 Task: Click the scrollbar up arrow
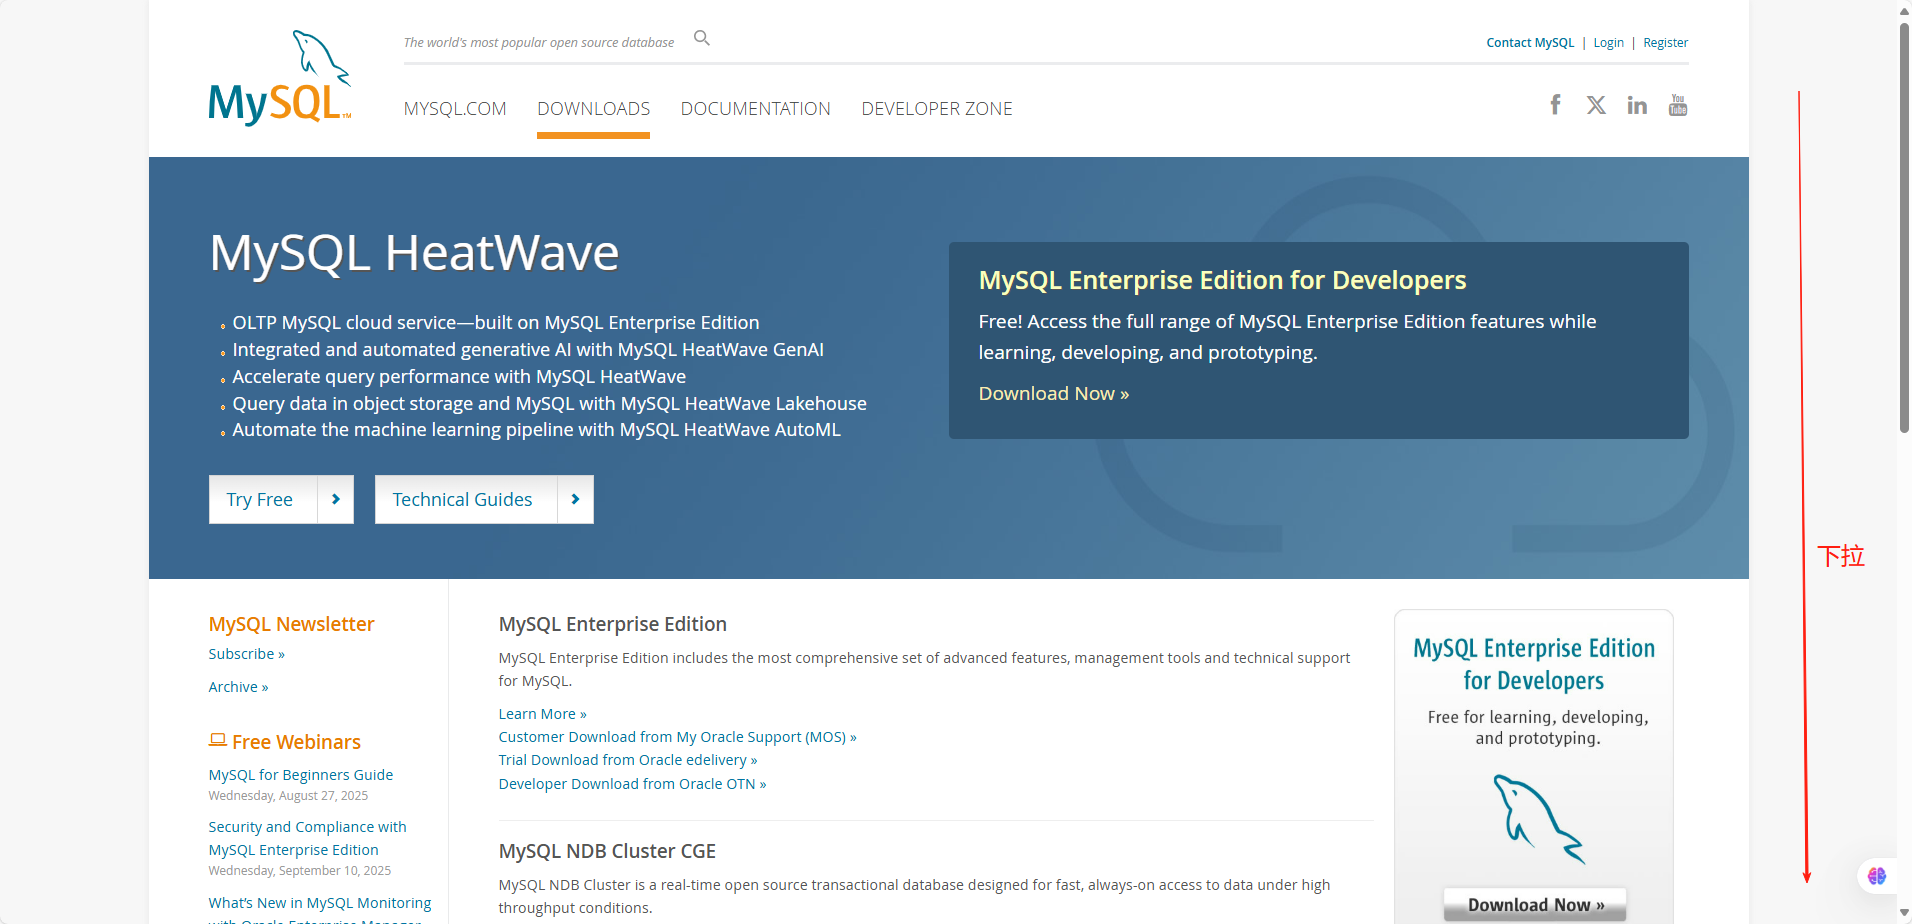pos(1904,10)
